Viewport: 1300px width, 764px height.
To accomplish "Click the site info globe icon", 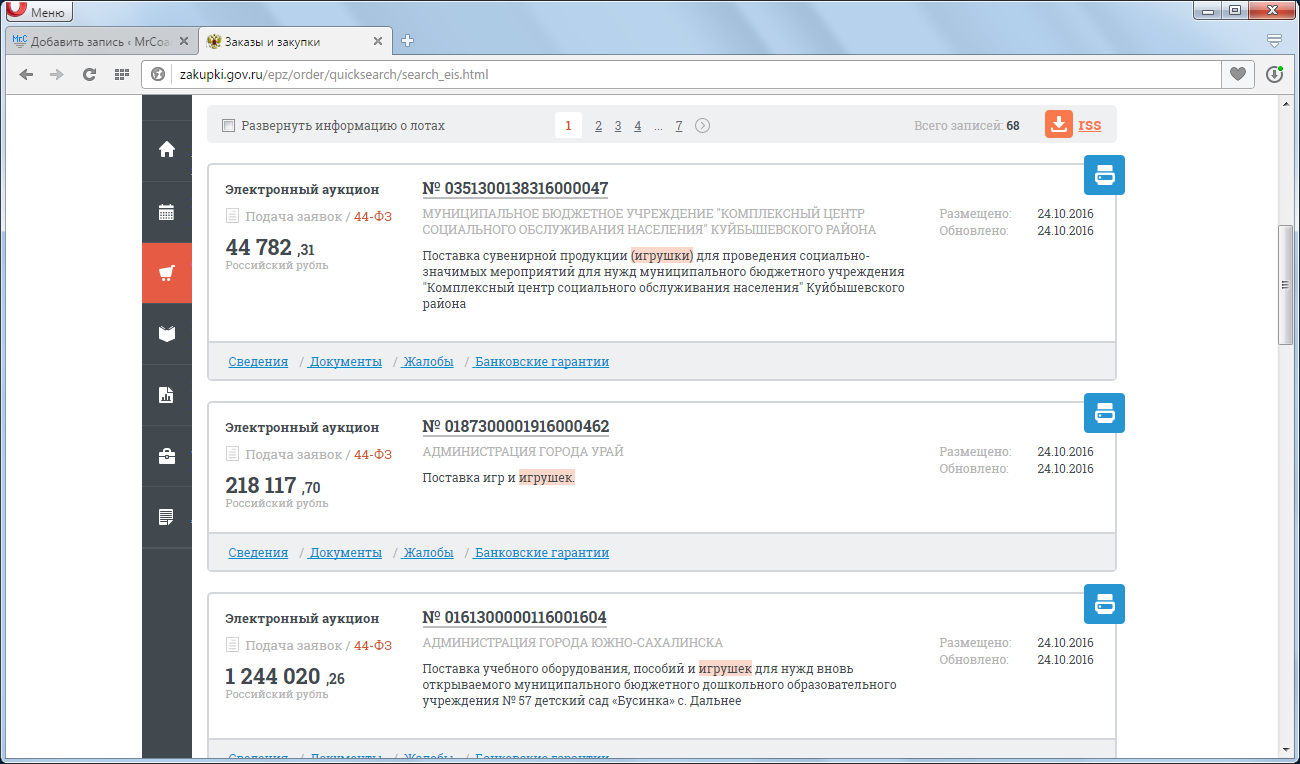I will (x=157, y=74).
